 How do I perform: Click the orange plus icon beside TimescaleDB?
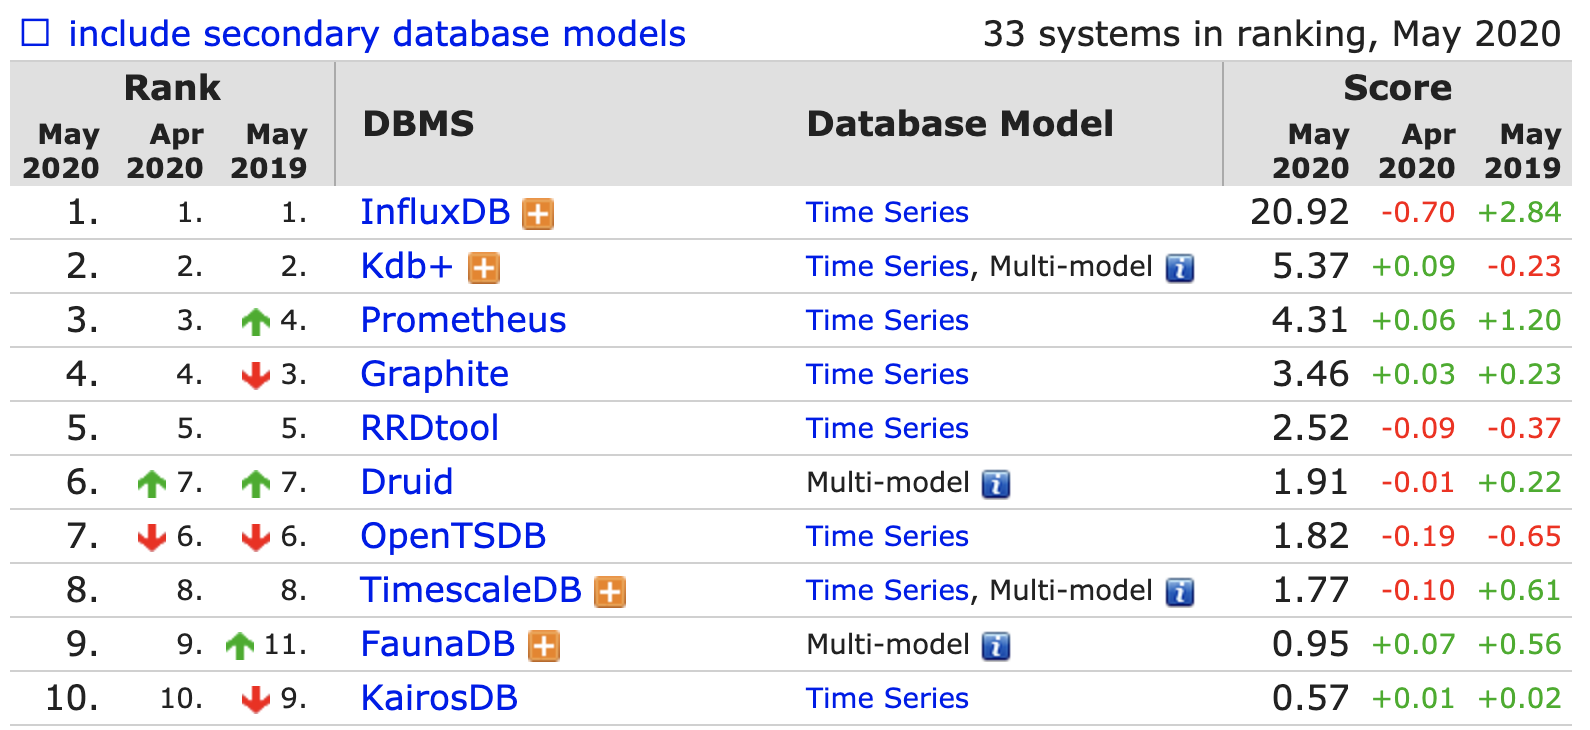click(610, 592)
